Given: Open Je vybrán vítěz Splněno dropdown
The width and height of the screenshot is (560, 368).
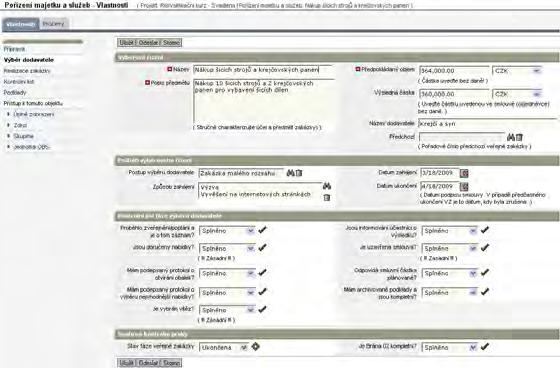Looking at the screenshot, I should 227,310.
